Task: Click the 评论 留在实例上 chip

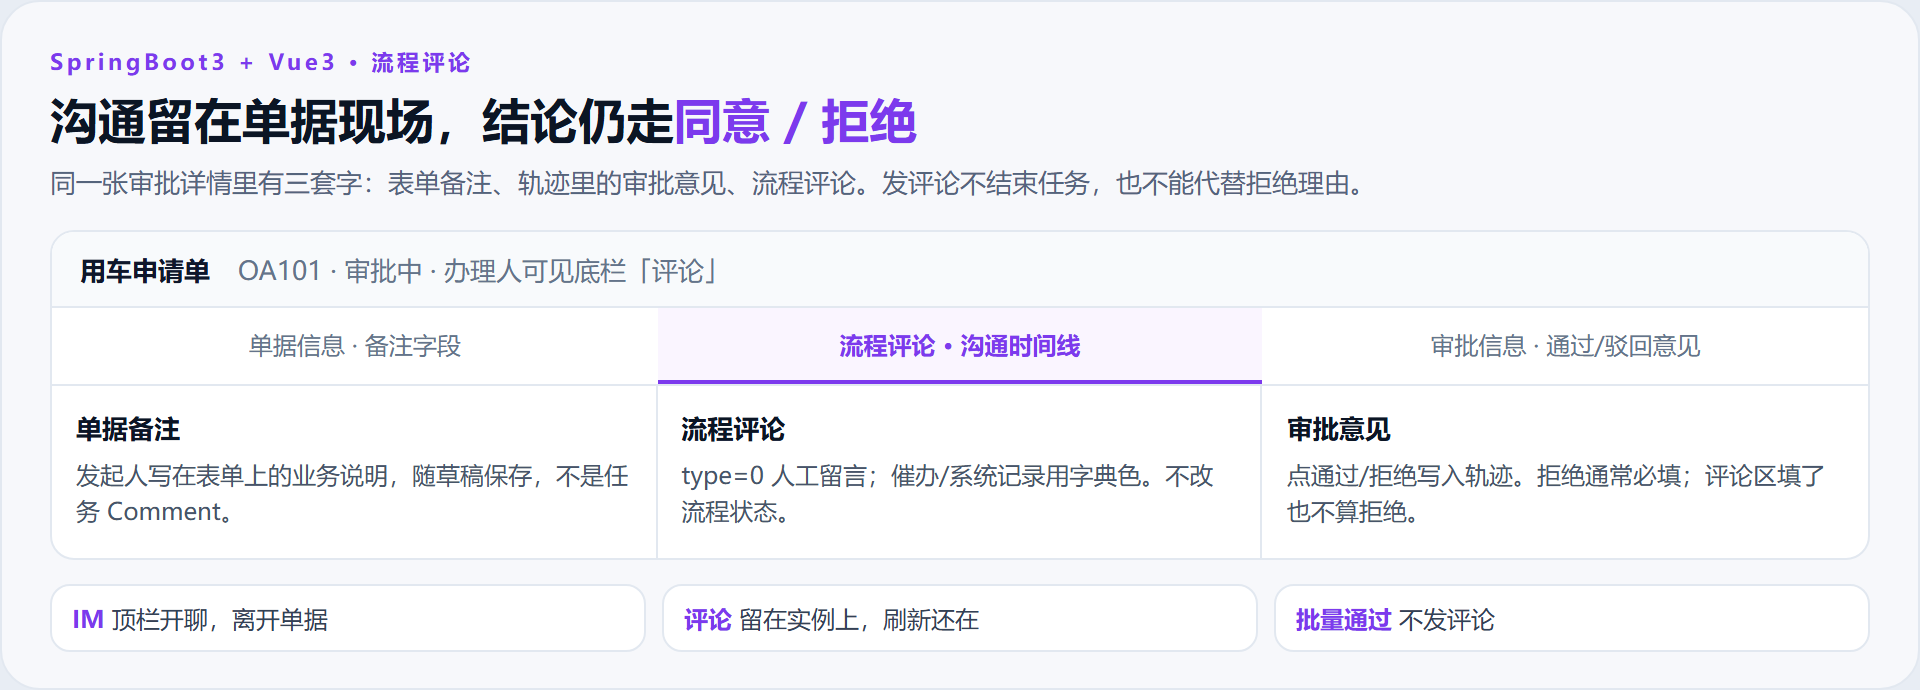Action: pyautogui.click(x=960, y=619)
